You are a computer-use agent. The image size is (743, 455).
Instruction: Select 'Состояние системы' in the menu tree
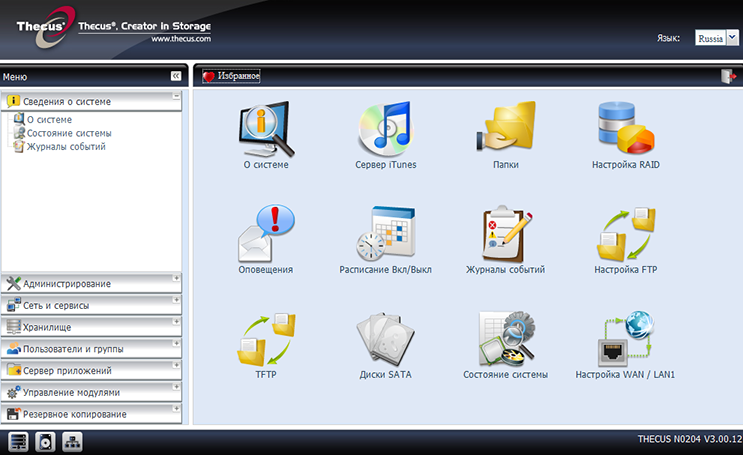point(69,133)
